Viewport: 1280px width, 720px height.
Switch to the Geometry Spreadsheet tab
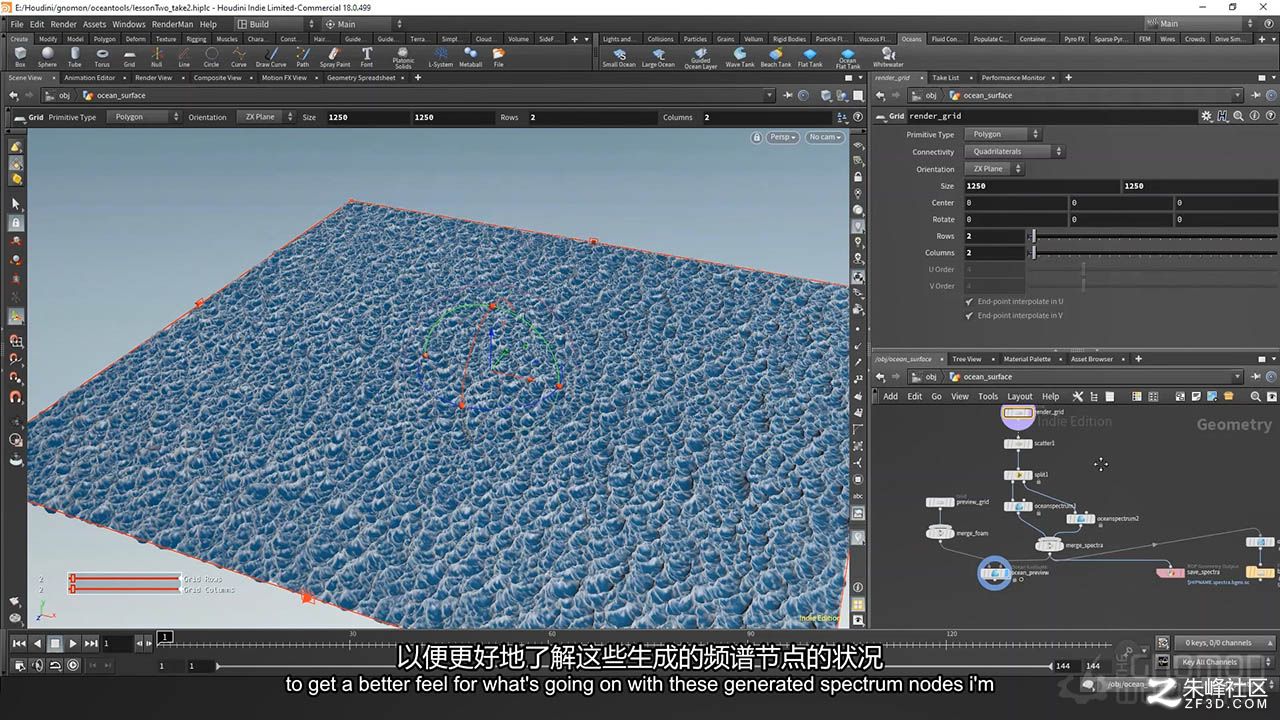pos(361,77)
